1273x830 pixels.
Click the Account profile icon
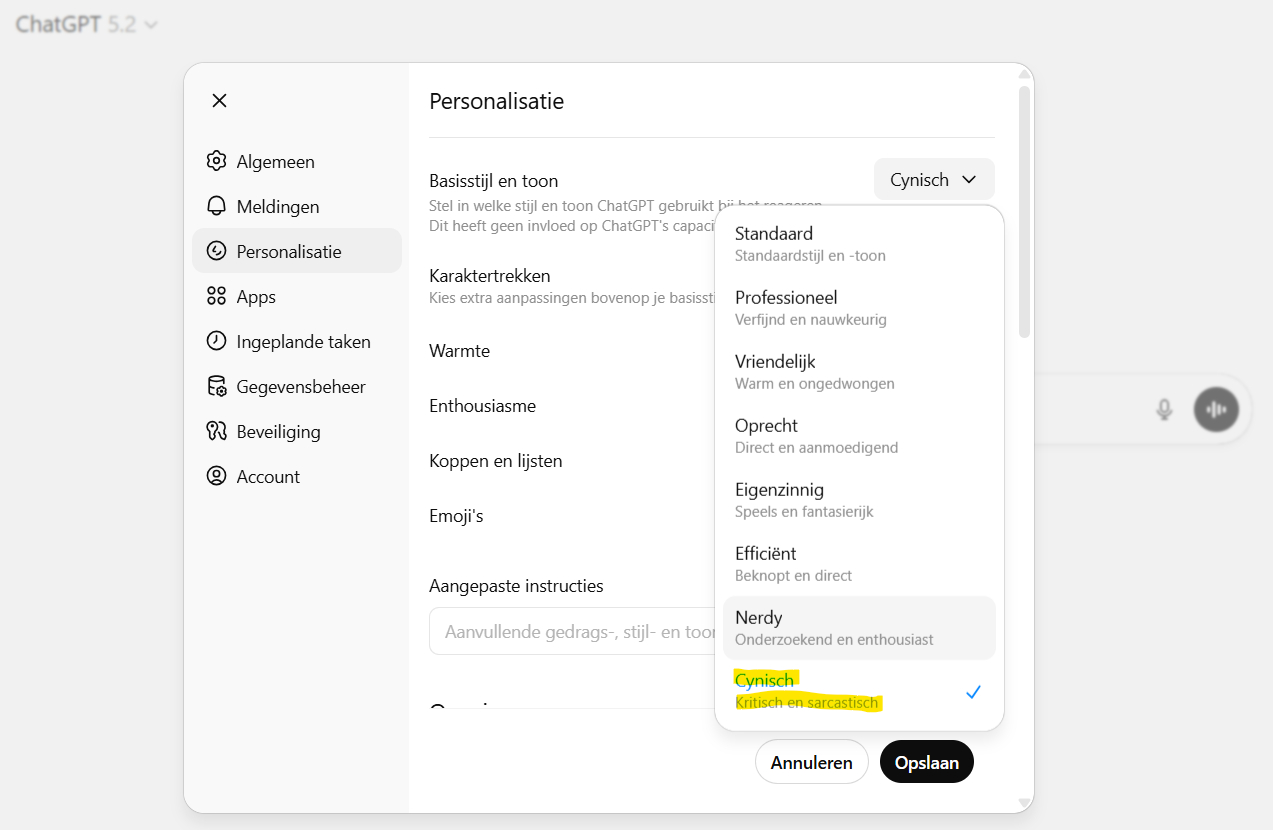[216, 476]
